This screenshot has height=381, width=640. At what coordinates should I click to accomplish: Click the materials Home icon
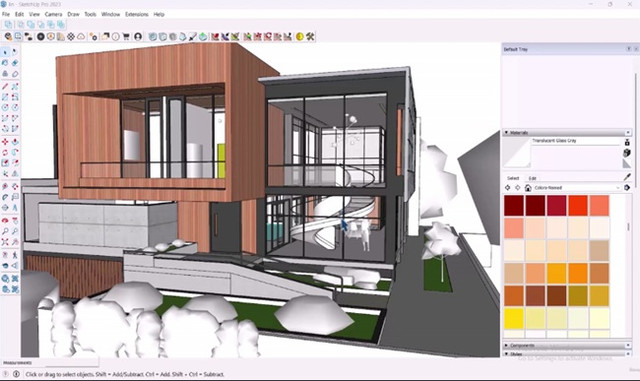point(528,188)
